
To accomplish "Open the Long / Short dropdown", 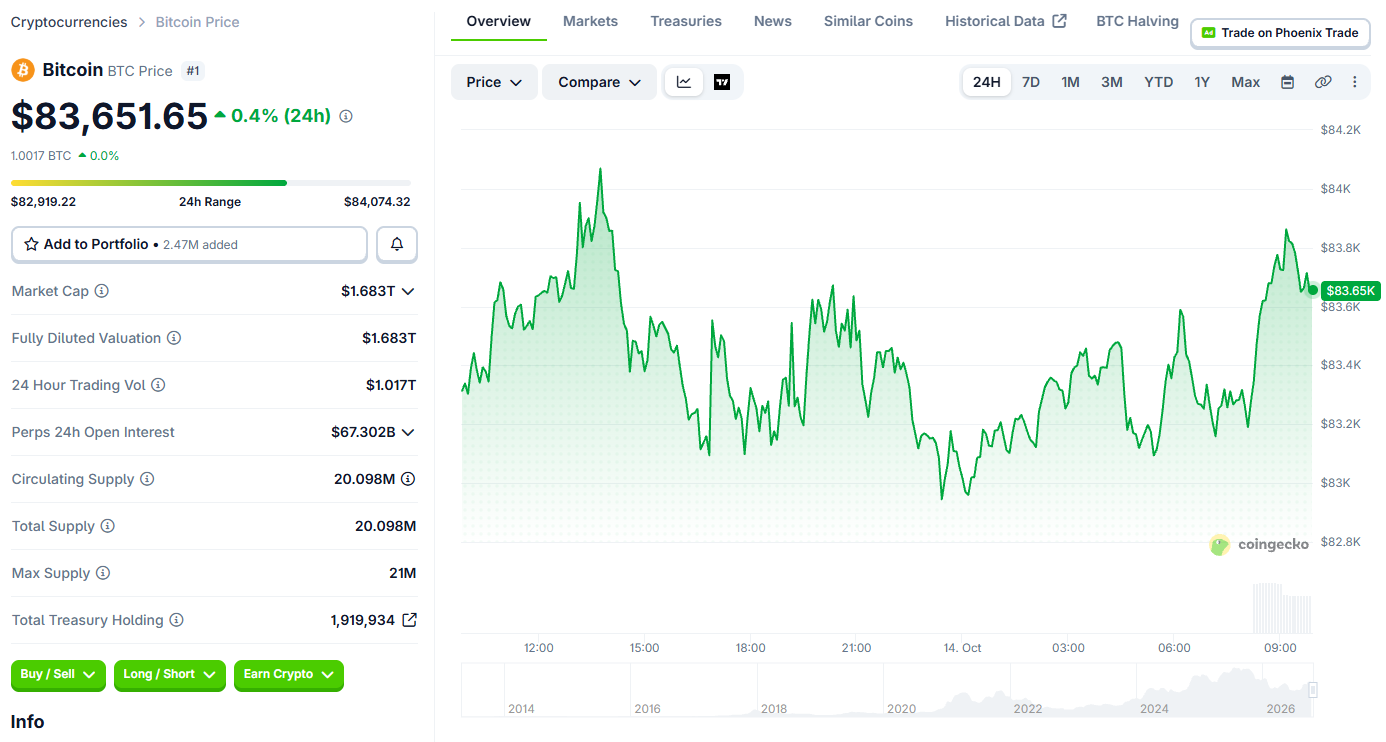I will tap(169, 675).
